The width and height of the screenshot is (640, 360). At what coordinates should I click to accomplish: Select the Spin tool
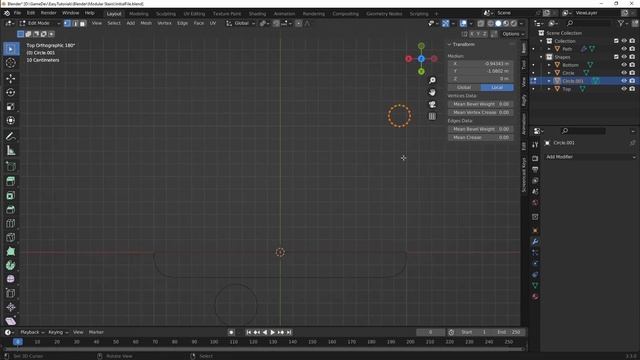[11, 265]
